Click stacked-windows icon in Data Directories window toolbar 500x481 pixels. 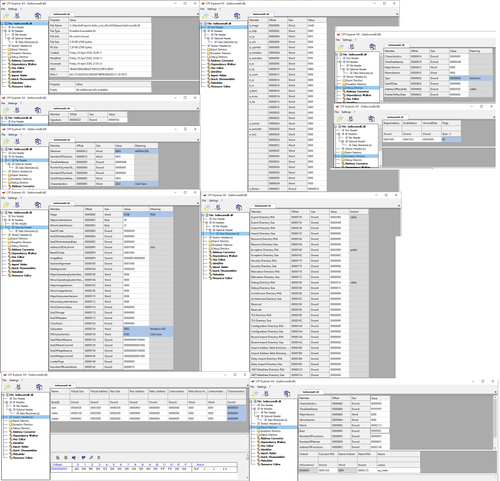pyautogui.click(x=239, y=207)
